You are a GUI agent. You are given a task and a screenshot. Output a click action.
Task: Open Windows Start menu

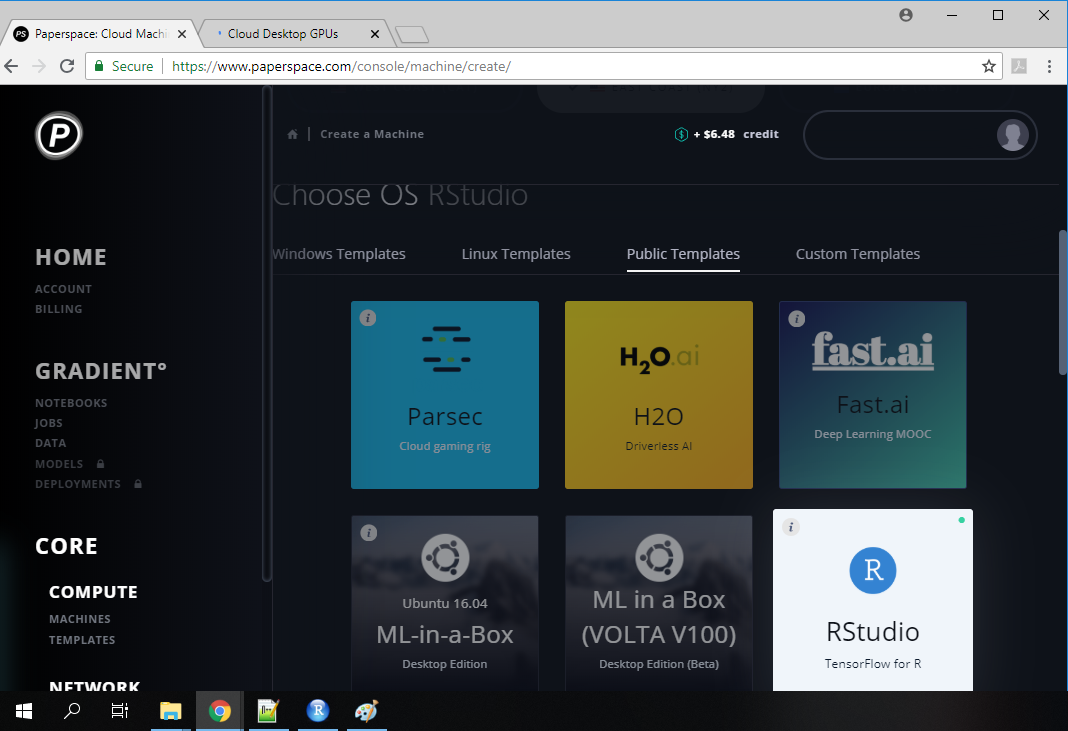tap(24, 711)
